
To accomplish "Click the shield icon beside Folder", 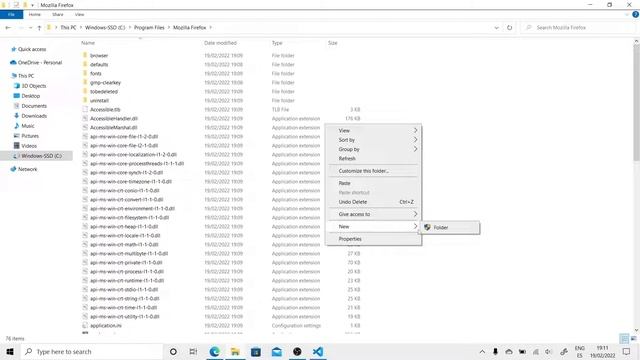I will point(427,228).
